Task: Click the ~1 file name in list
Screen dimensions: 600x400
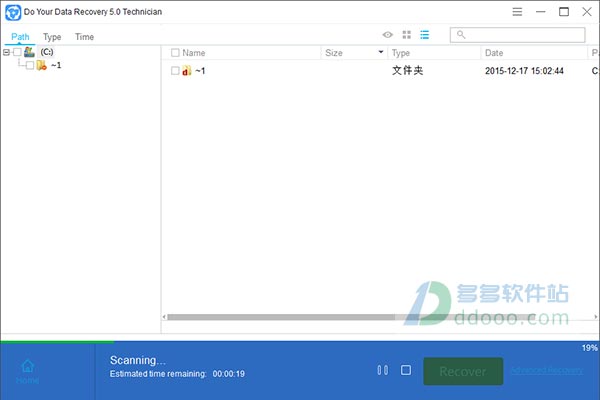Action: pos(200,71)
